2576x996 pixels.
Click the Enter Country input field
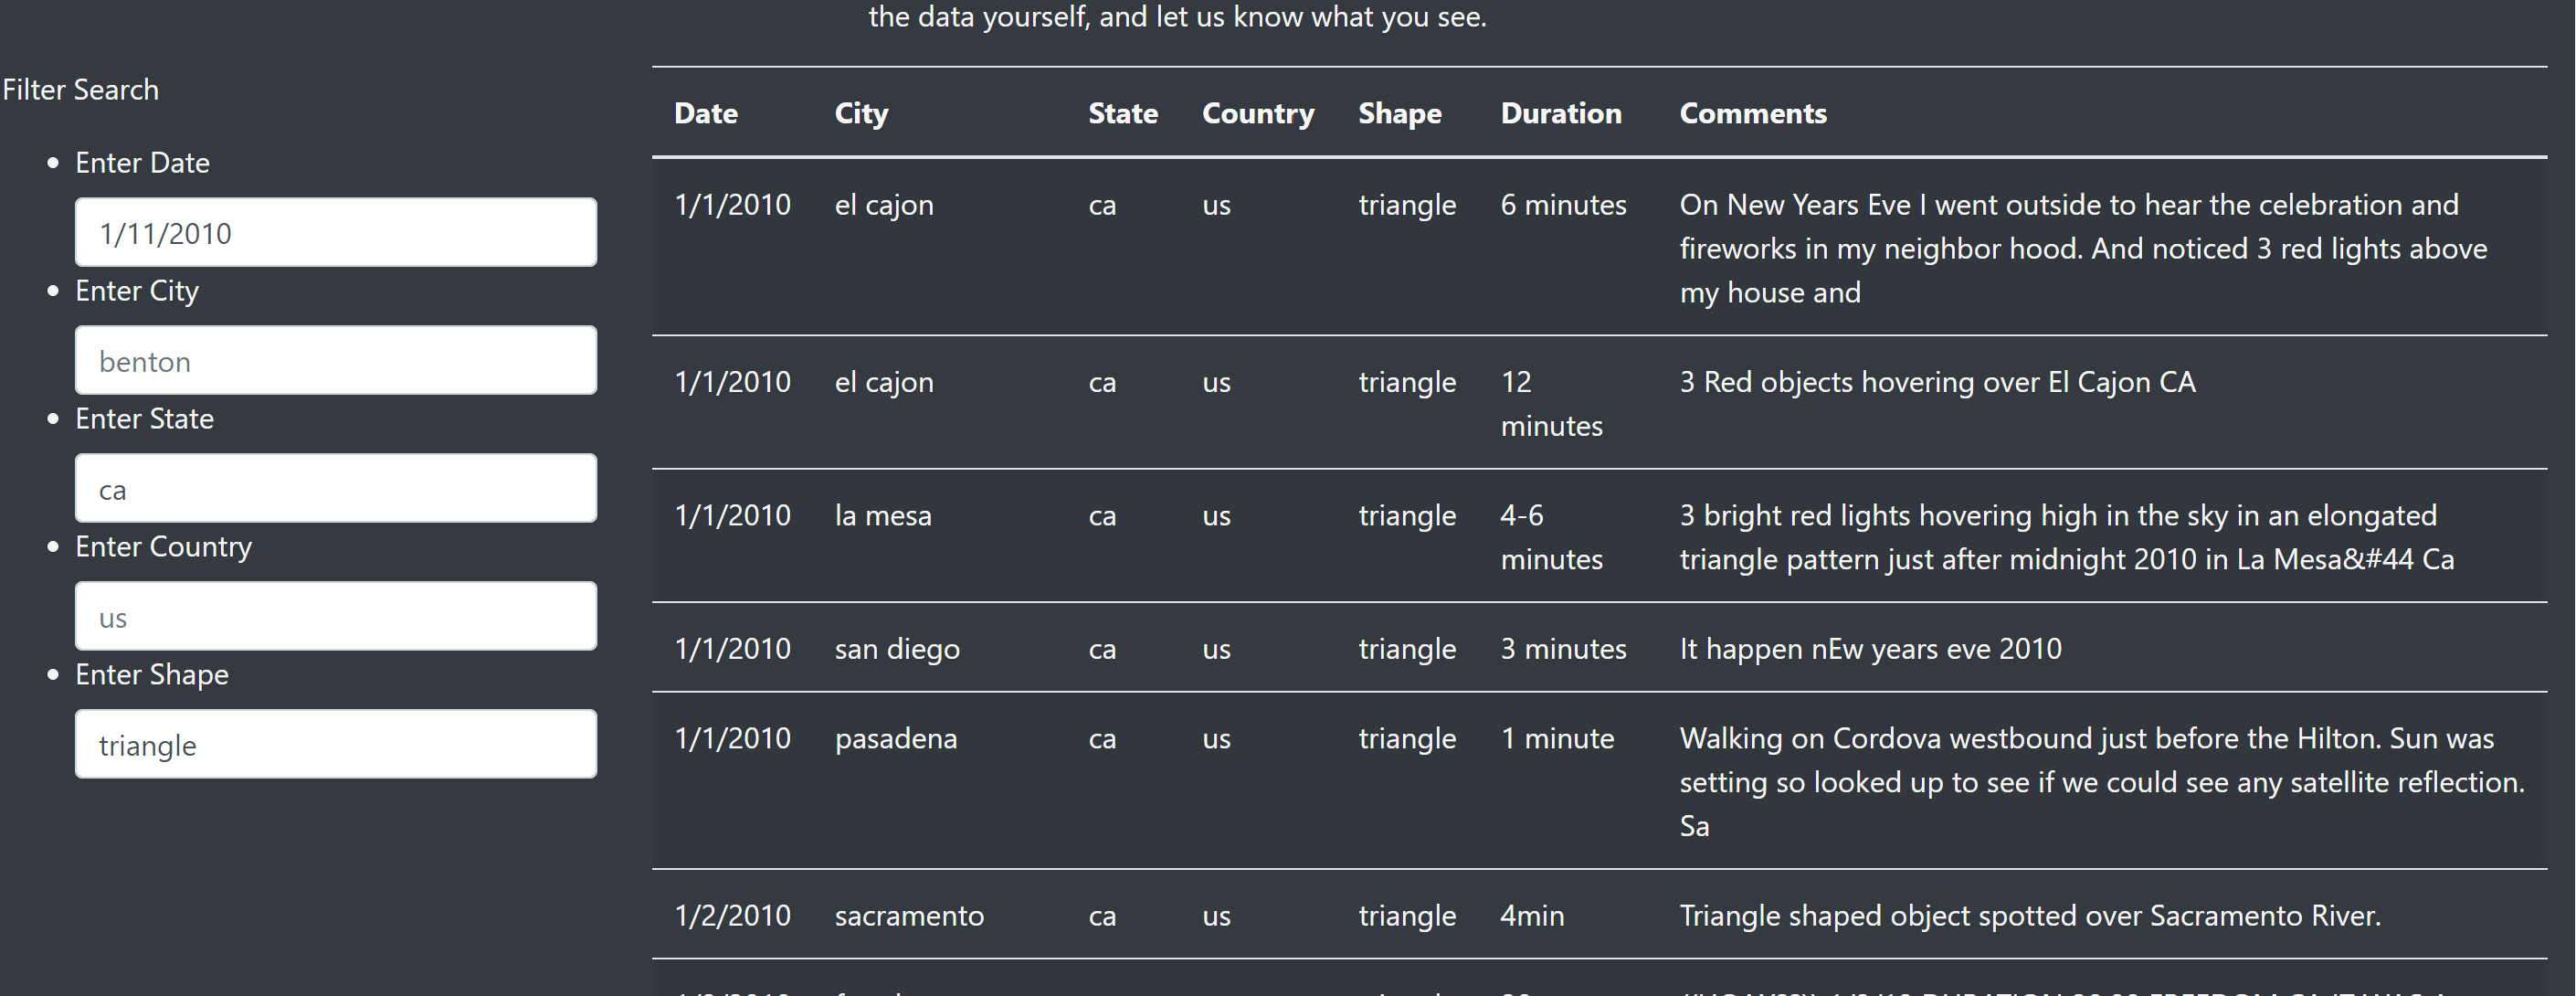tap(336, 616)
